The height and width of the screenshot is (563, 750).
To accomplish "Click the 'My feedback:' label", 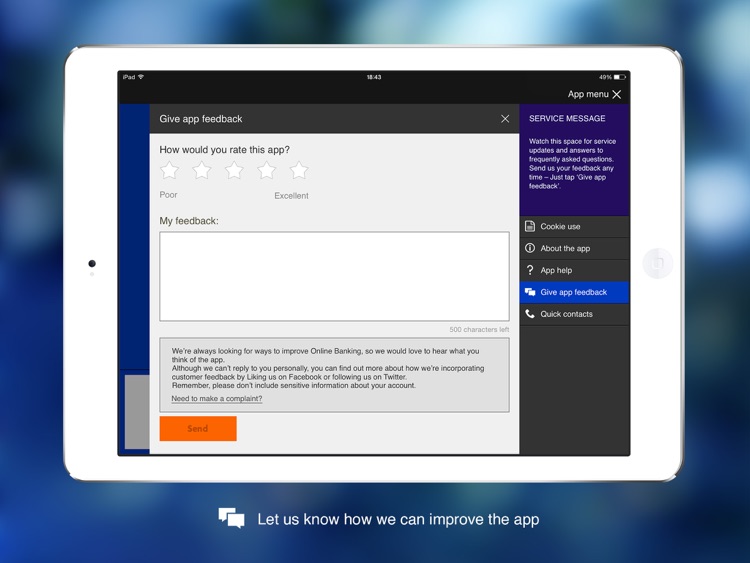I will 189,221.
